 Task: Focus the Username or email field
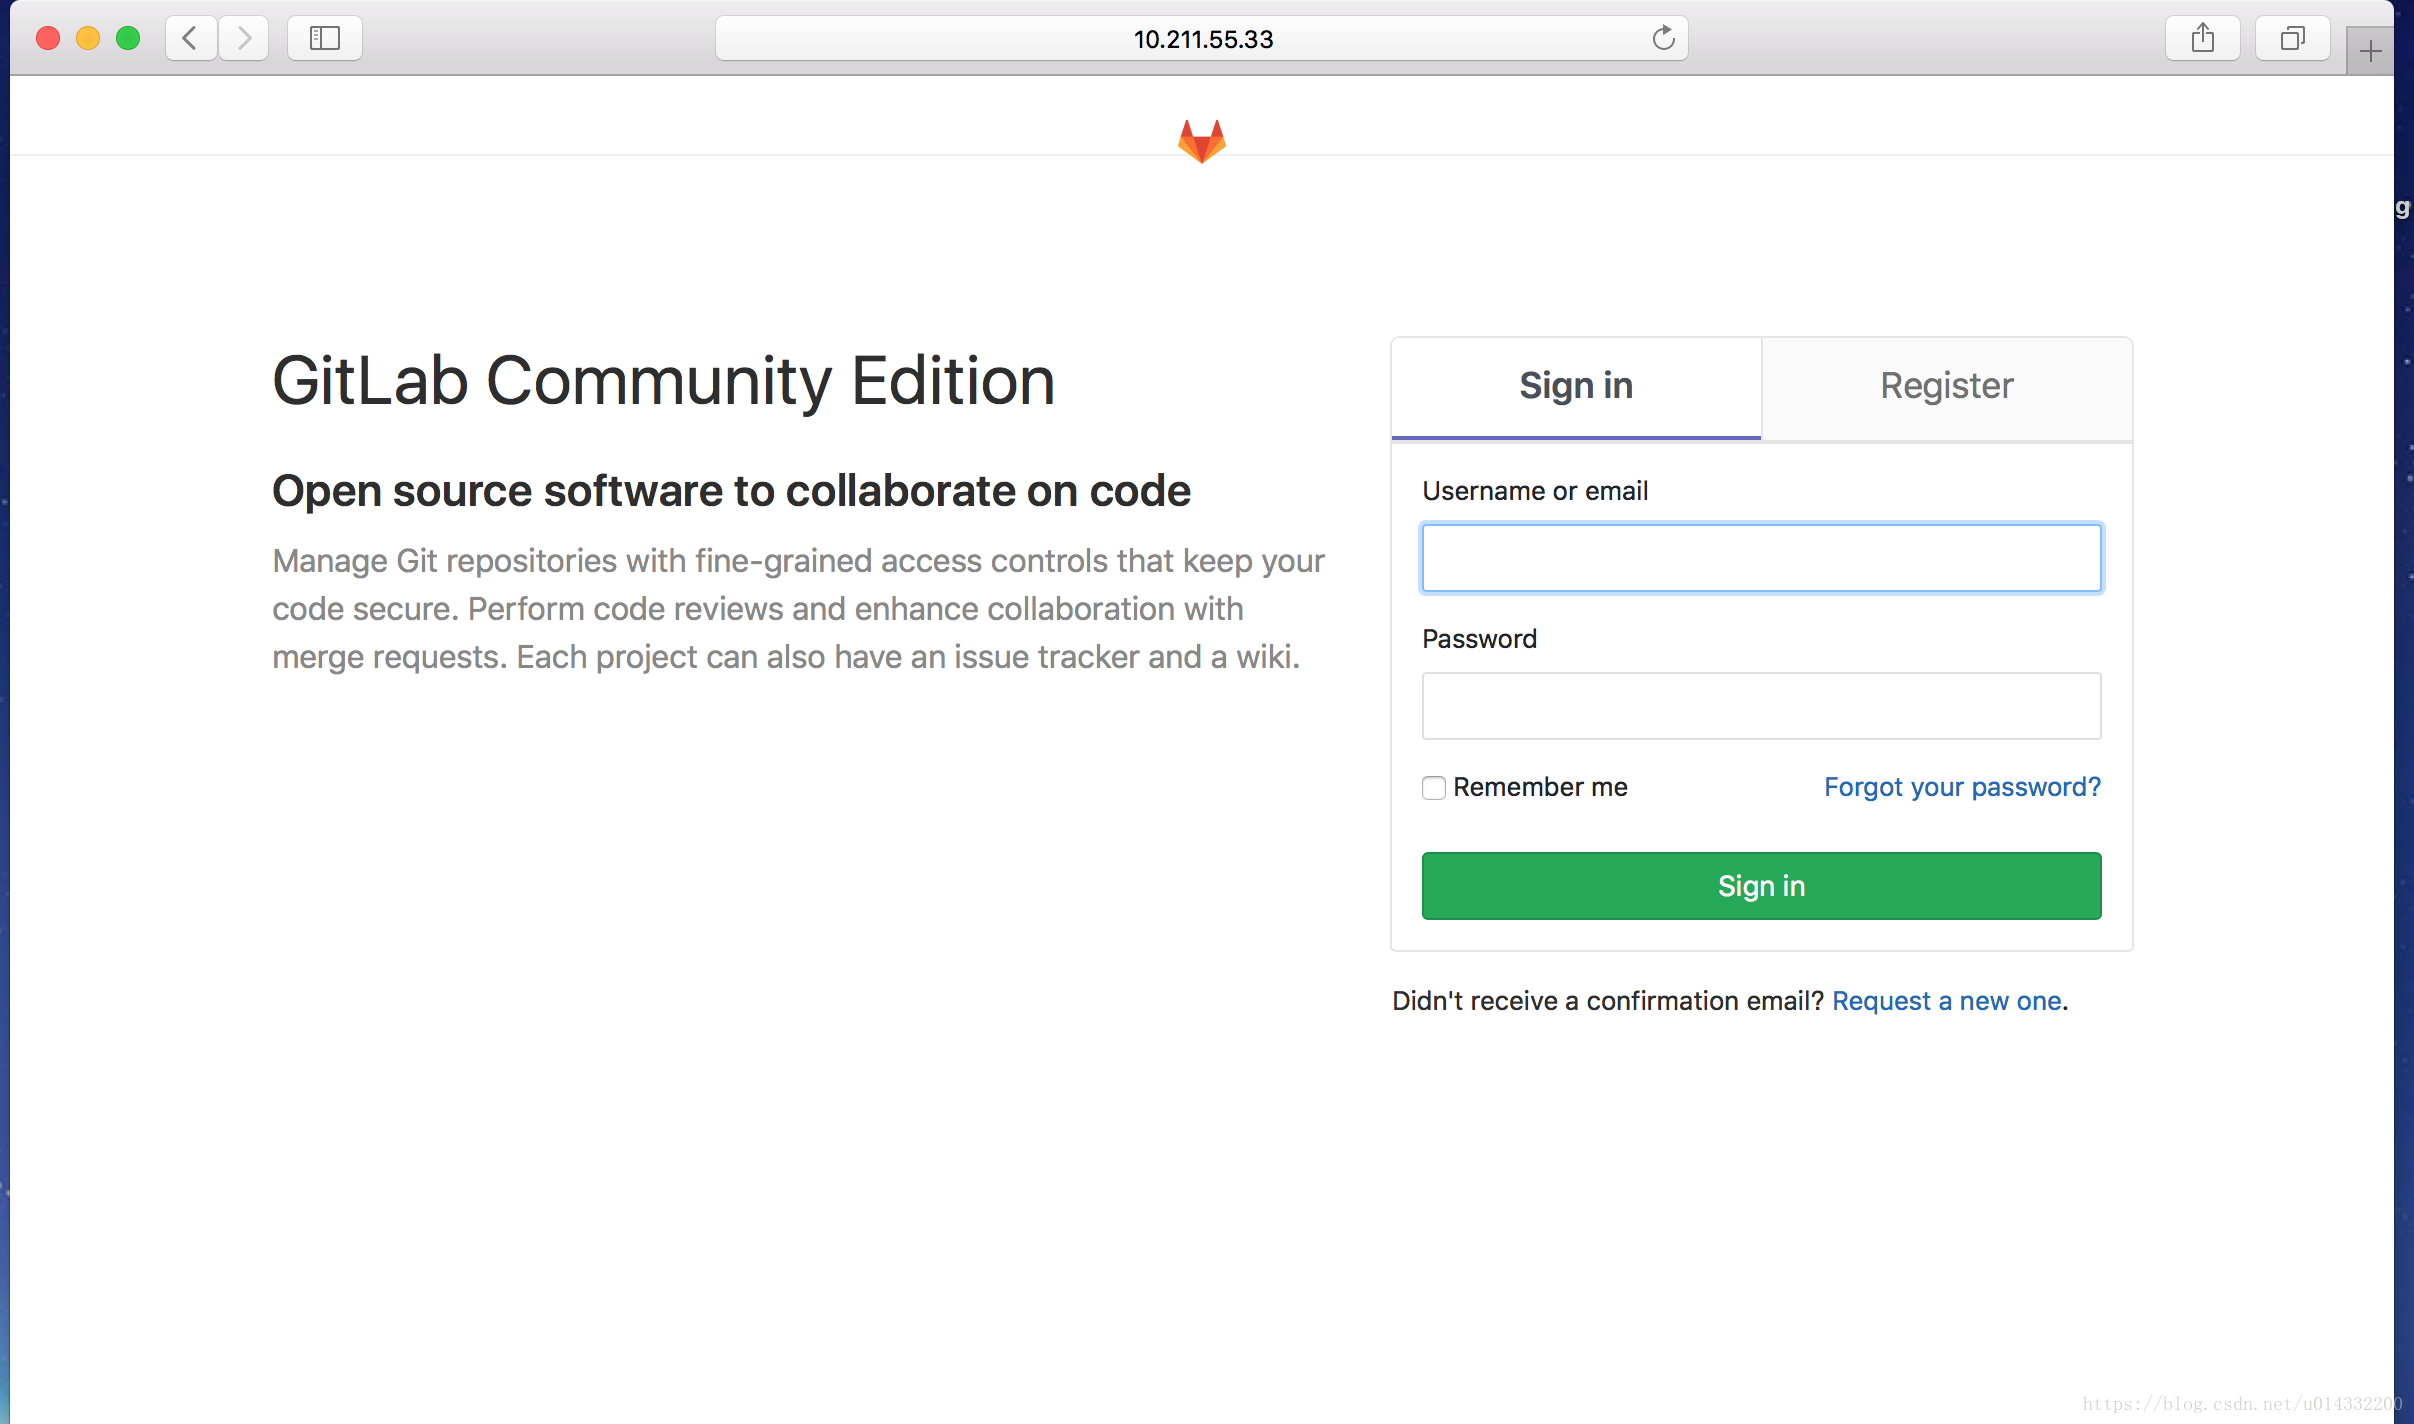pos(1761,558)
